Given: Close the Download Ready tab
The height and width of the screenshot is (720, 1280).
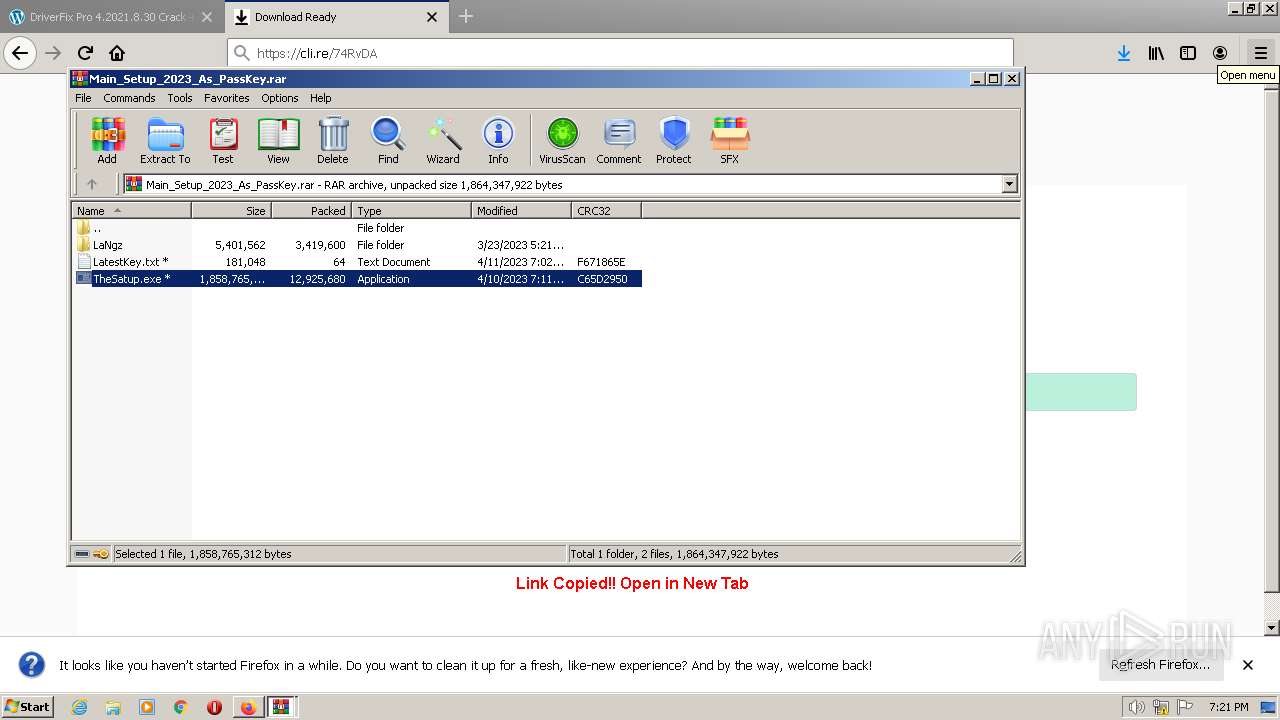Looking at the screenshot, I should tap(432, 17).
